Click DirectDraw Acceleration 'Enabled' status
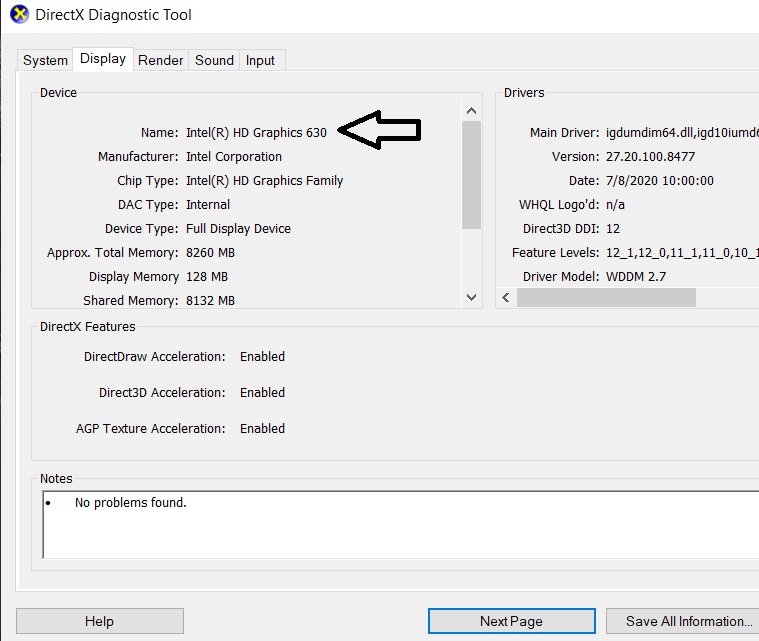759x641 pixels. tap(262, 357)
